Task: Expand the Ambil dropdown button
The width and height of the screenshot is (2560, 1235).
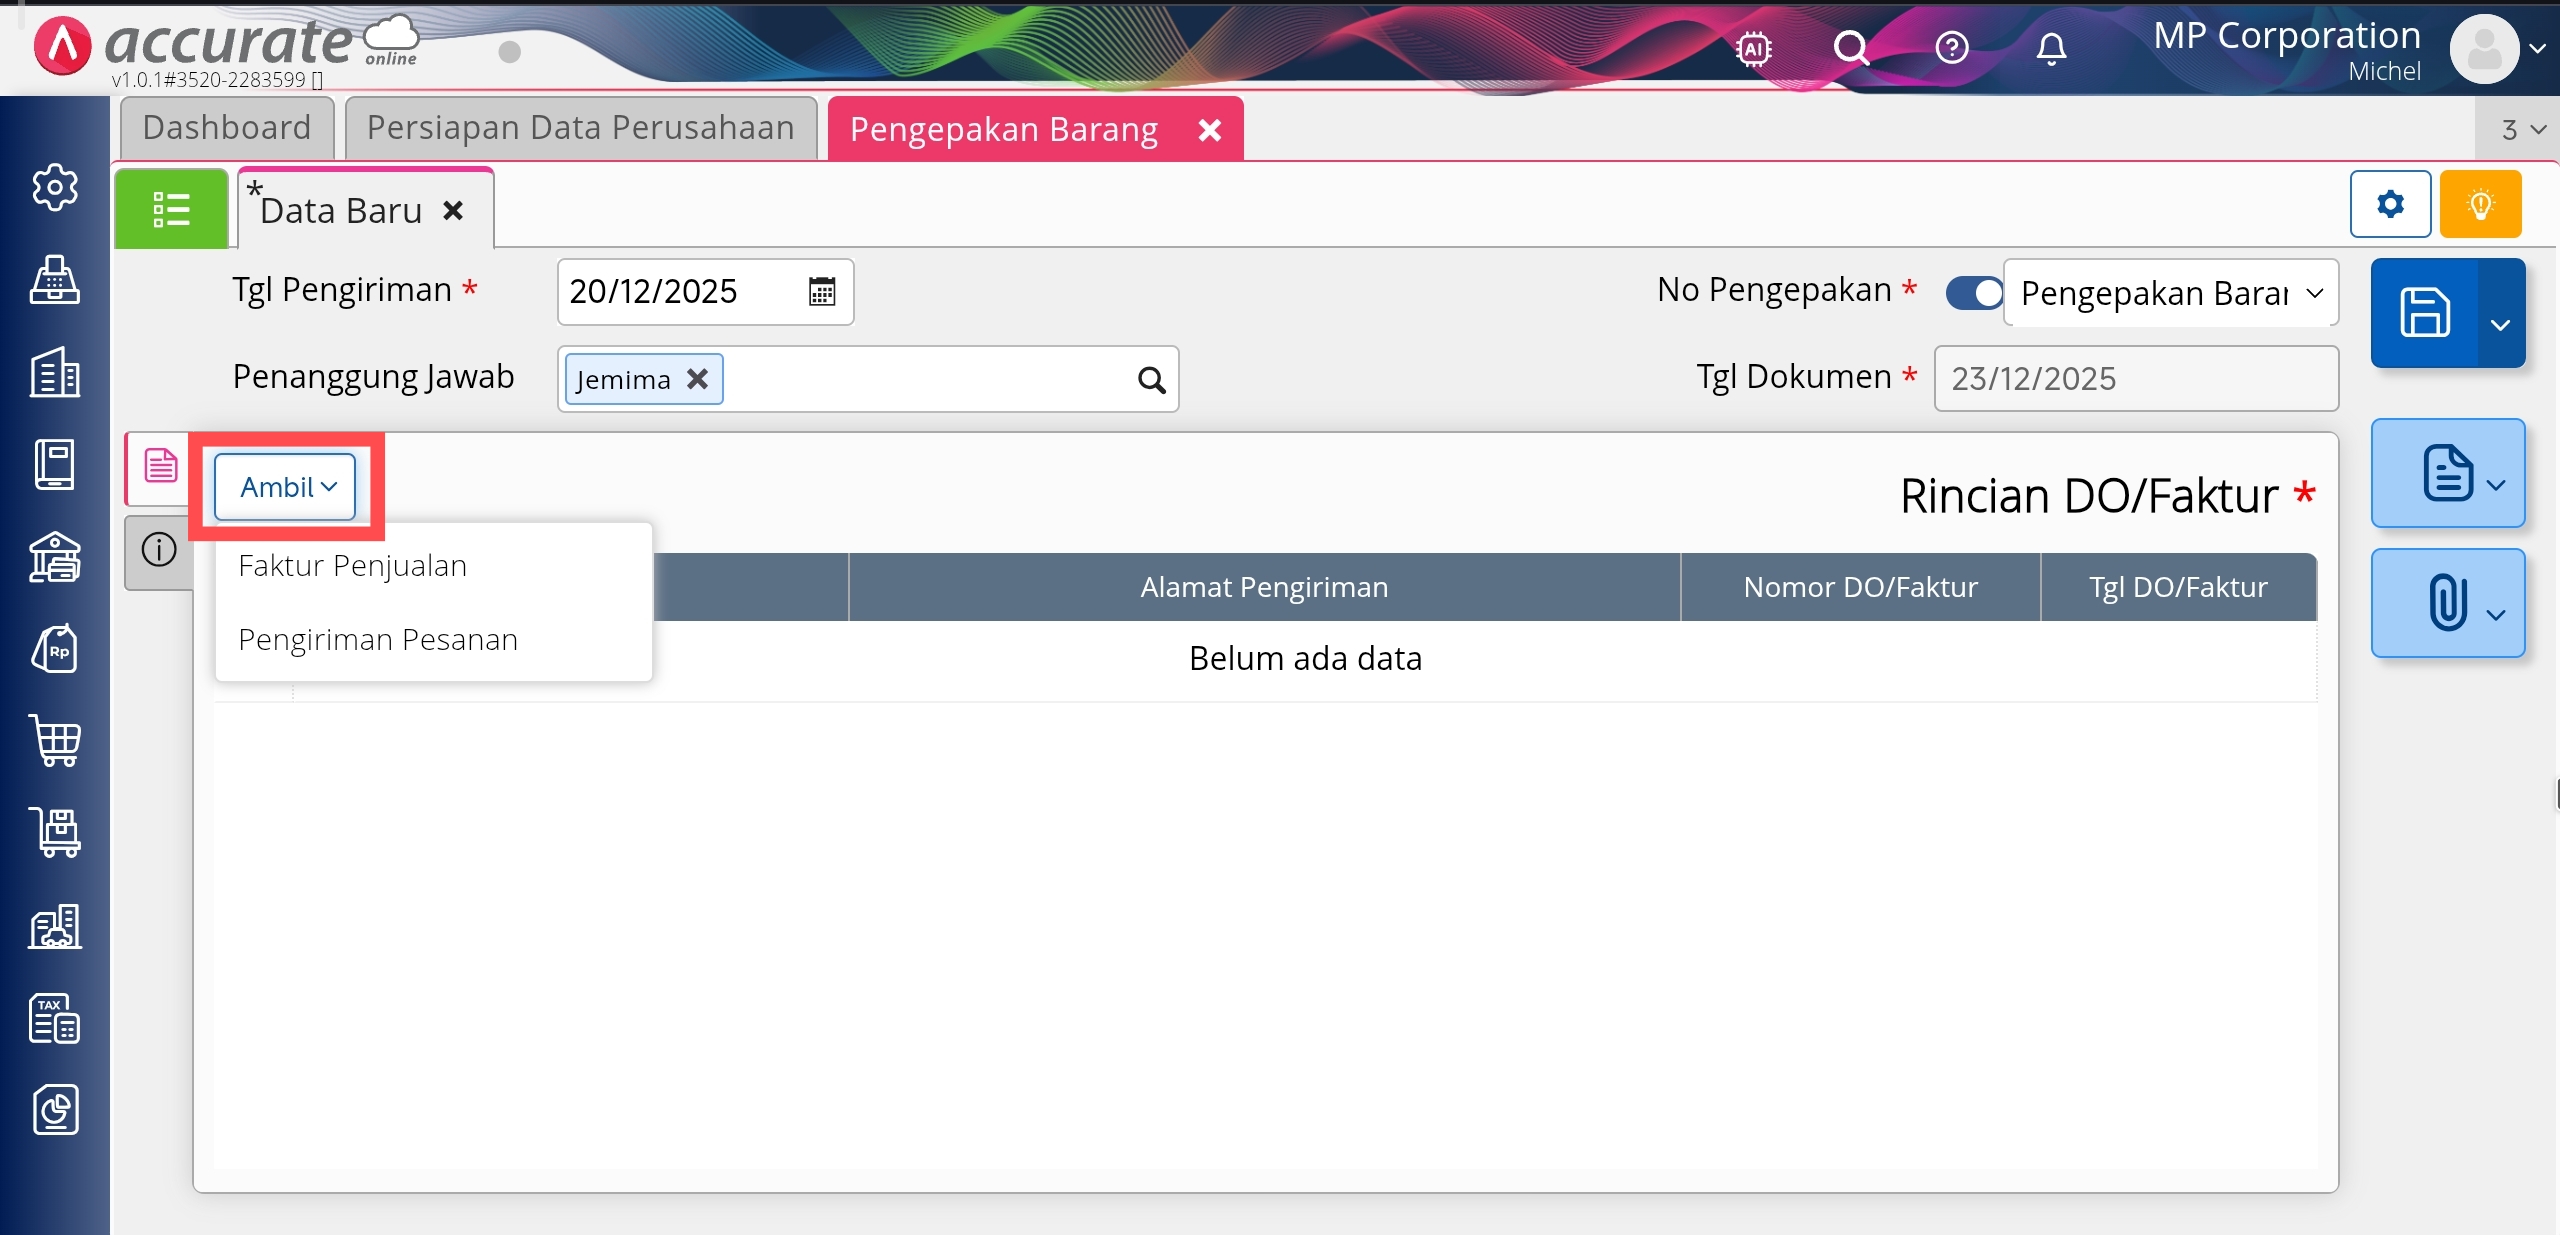Action: (286, 487)
